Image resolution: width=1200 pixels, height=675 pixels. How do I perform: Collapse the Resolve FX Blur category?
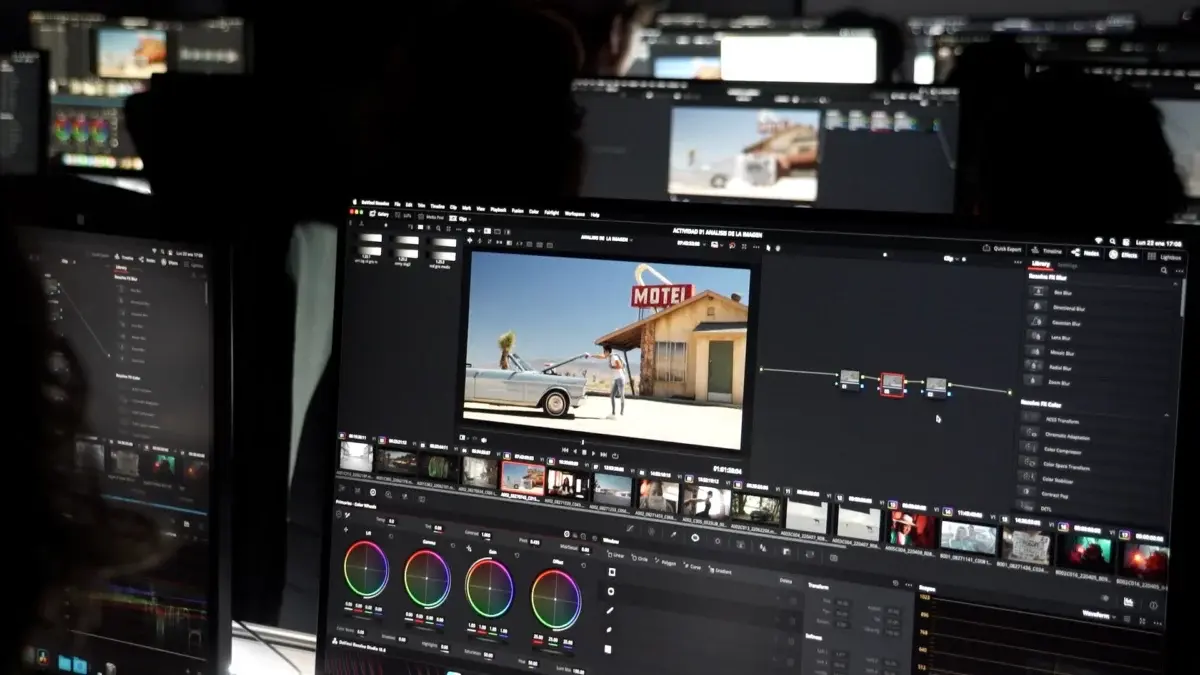tap(1175, 283)
